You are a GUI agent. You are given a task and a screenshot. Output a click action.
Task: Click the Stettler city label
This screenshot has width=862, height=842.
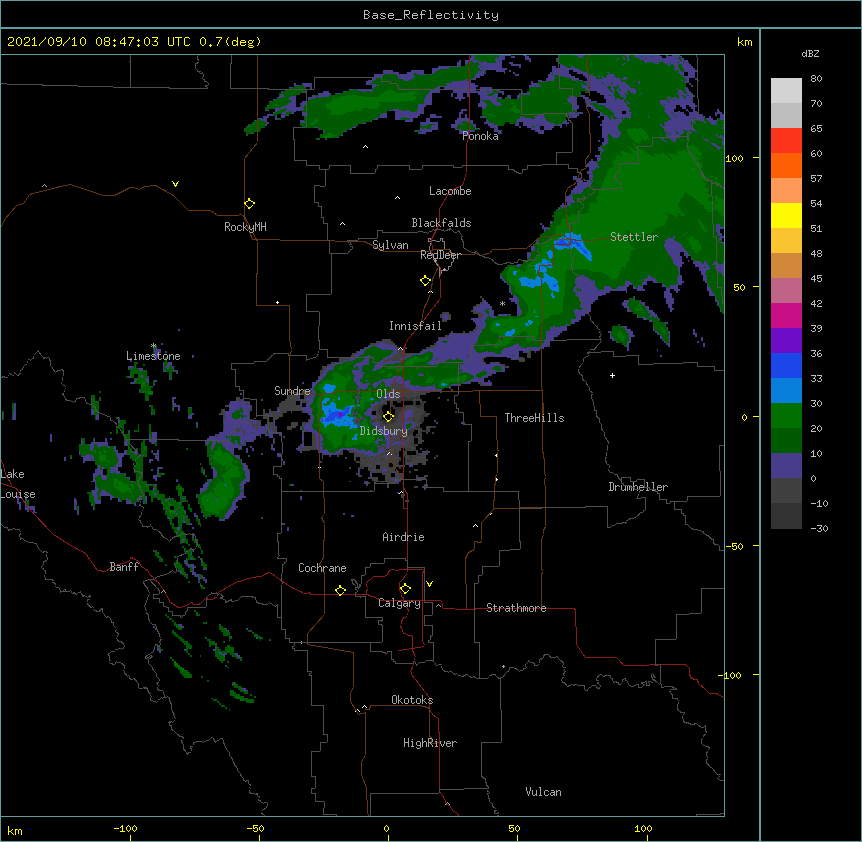(x=634, y=237)
